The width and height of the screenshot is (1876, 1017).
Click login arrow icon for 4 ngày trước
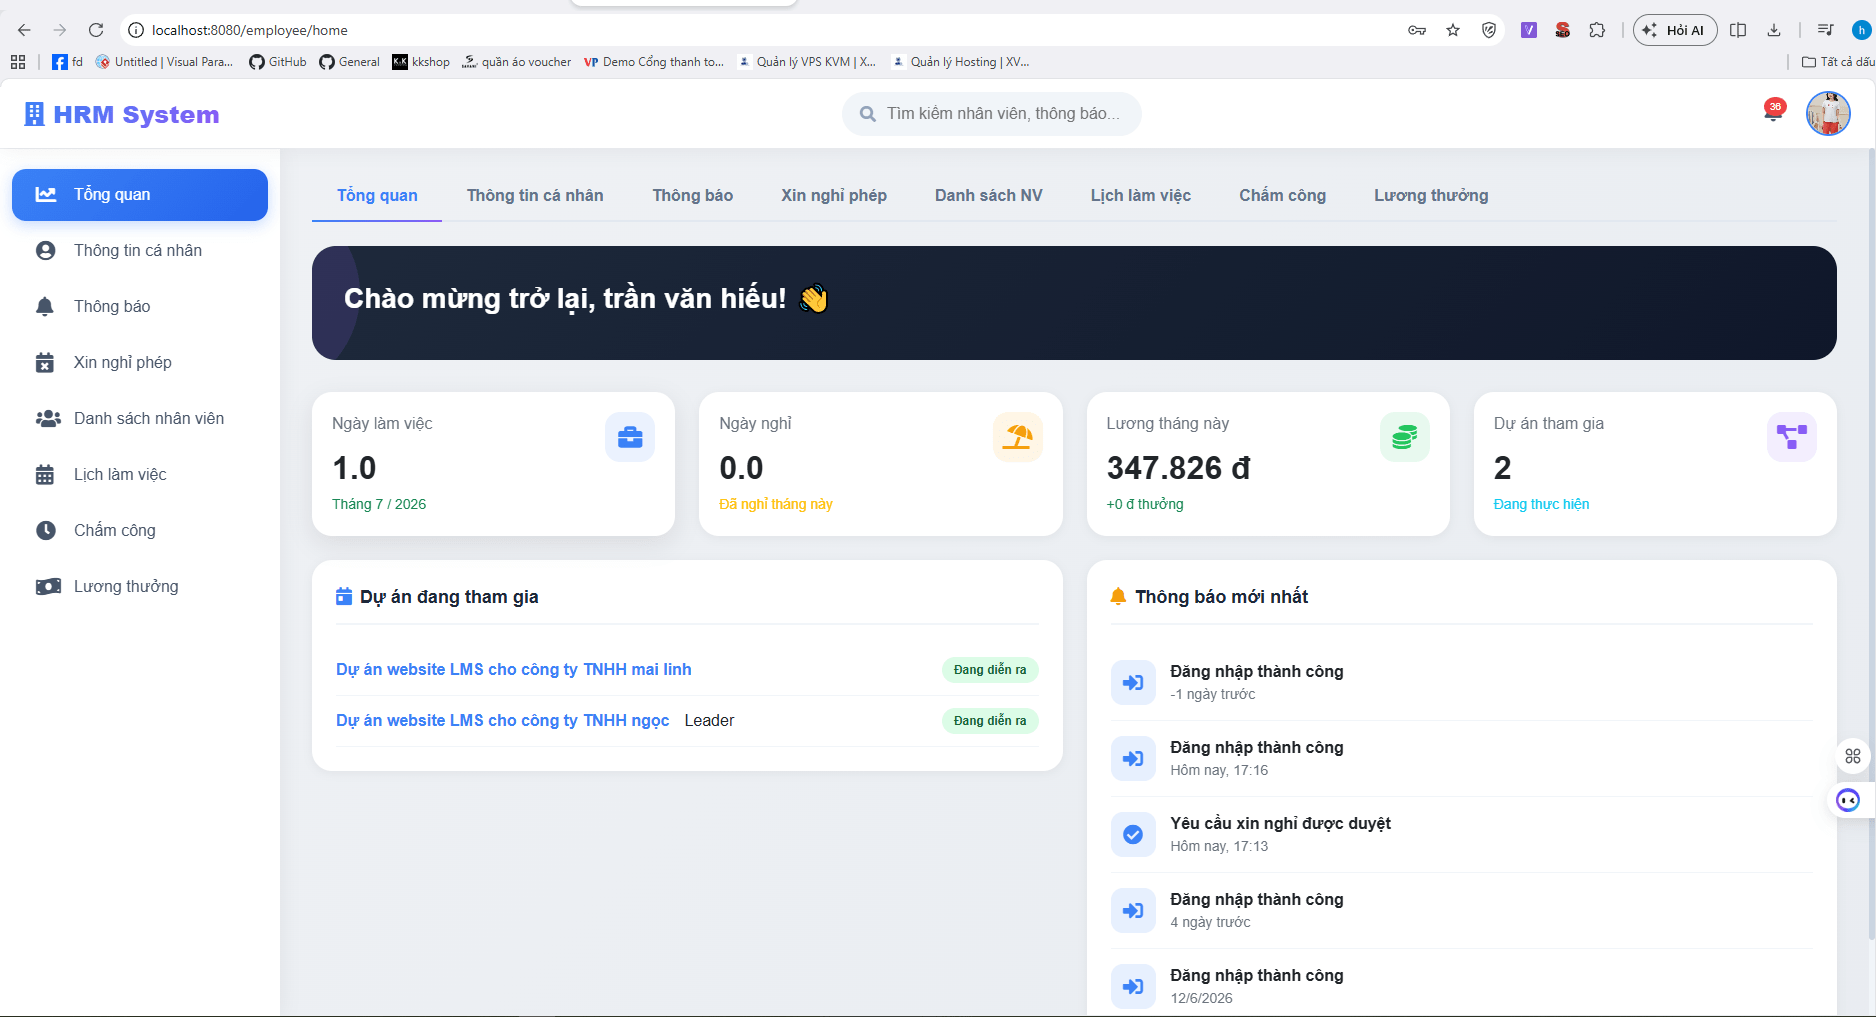click(x=1133, y=910)
